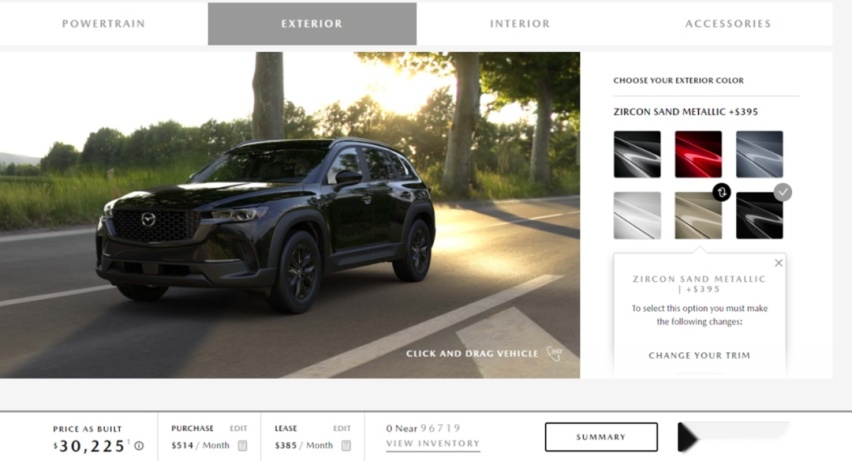
Task: Click the checkmark badge on black swatch
Action: point(782,192)
